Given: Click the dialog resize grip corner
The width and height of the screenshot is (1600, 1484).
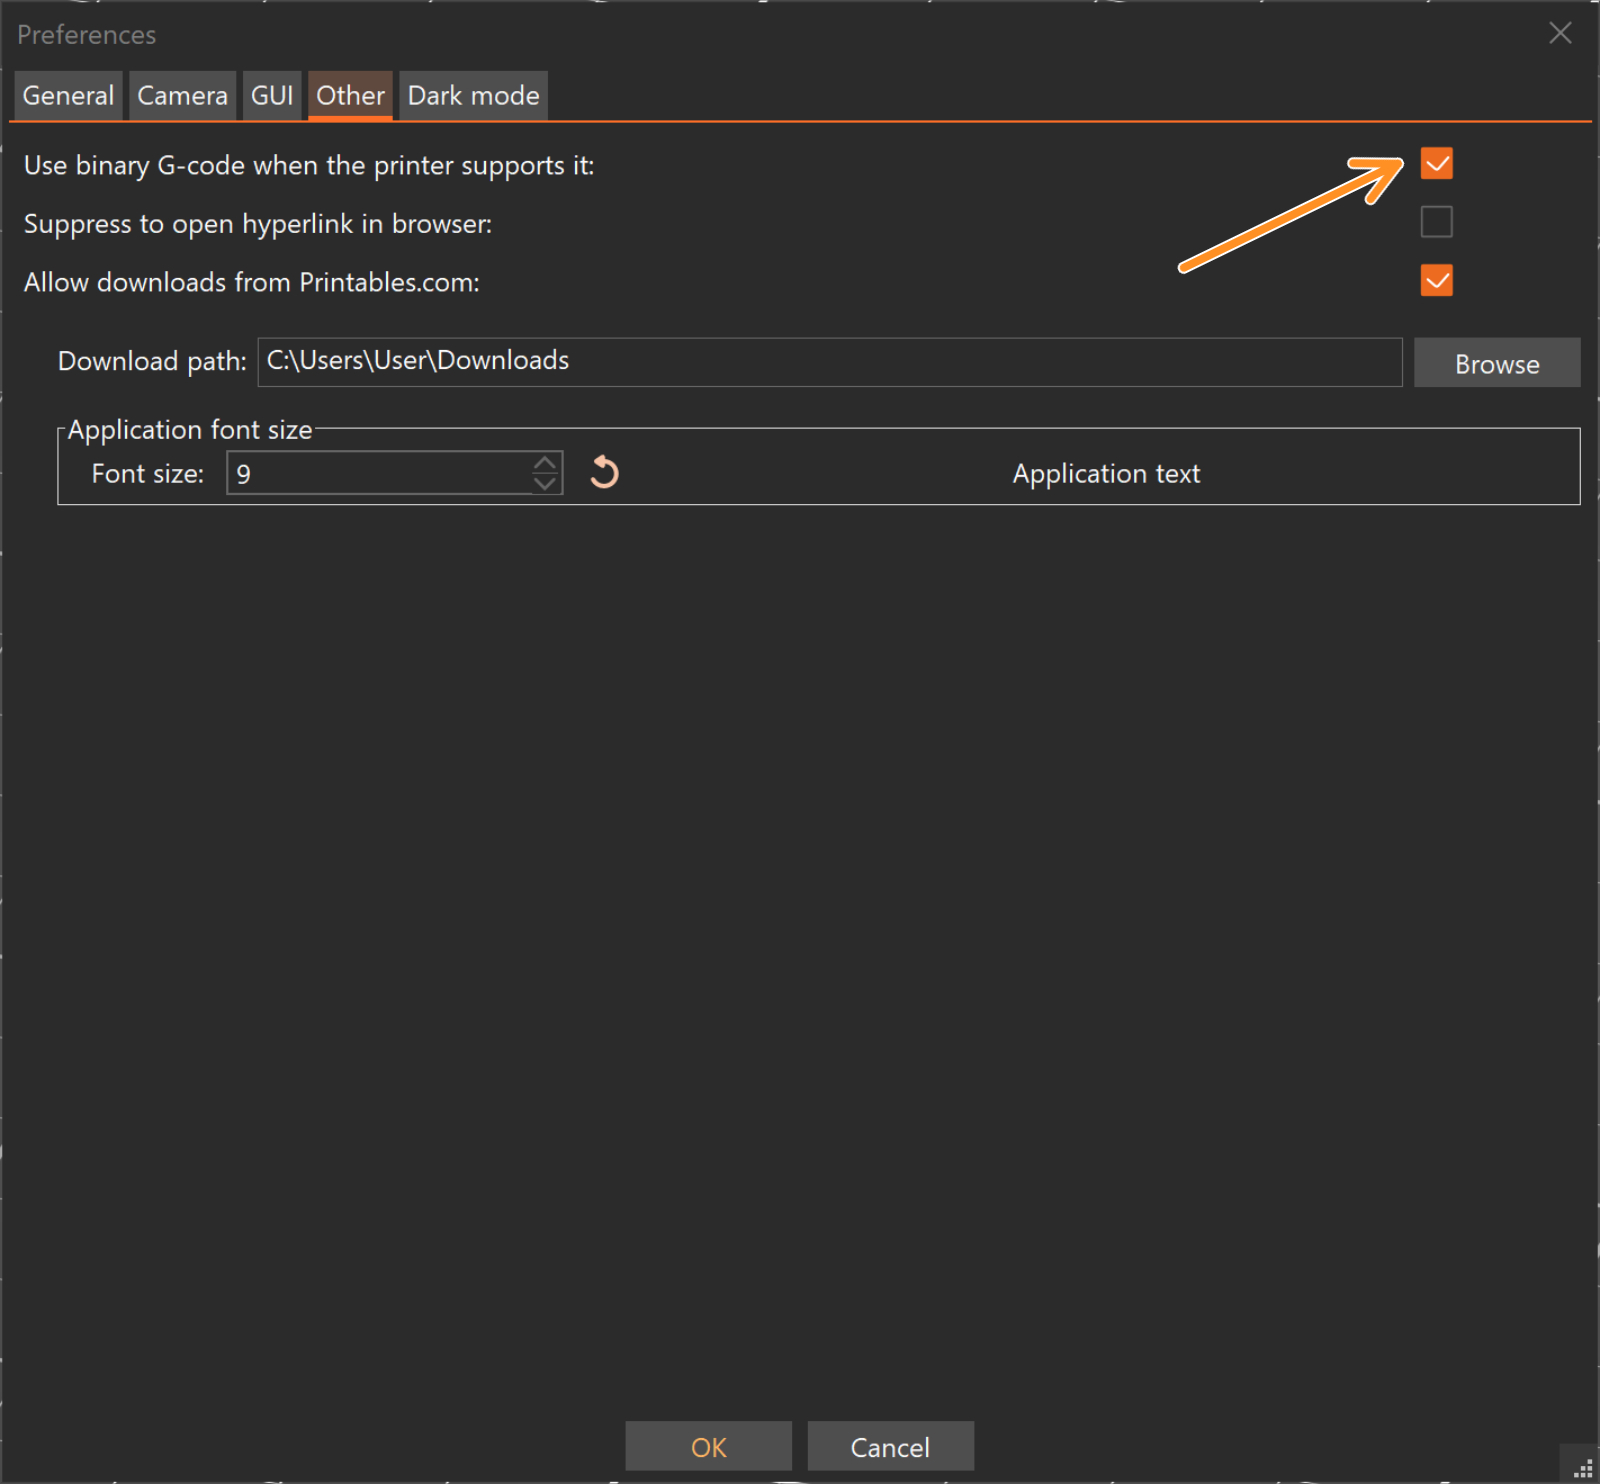Looking at the screenshot, I should 1583,1468.
